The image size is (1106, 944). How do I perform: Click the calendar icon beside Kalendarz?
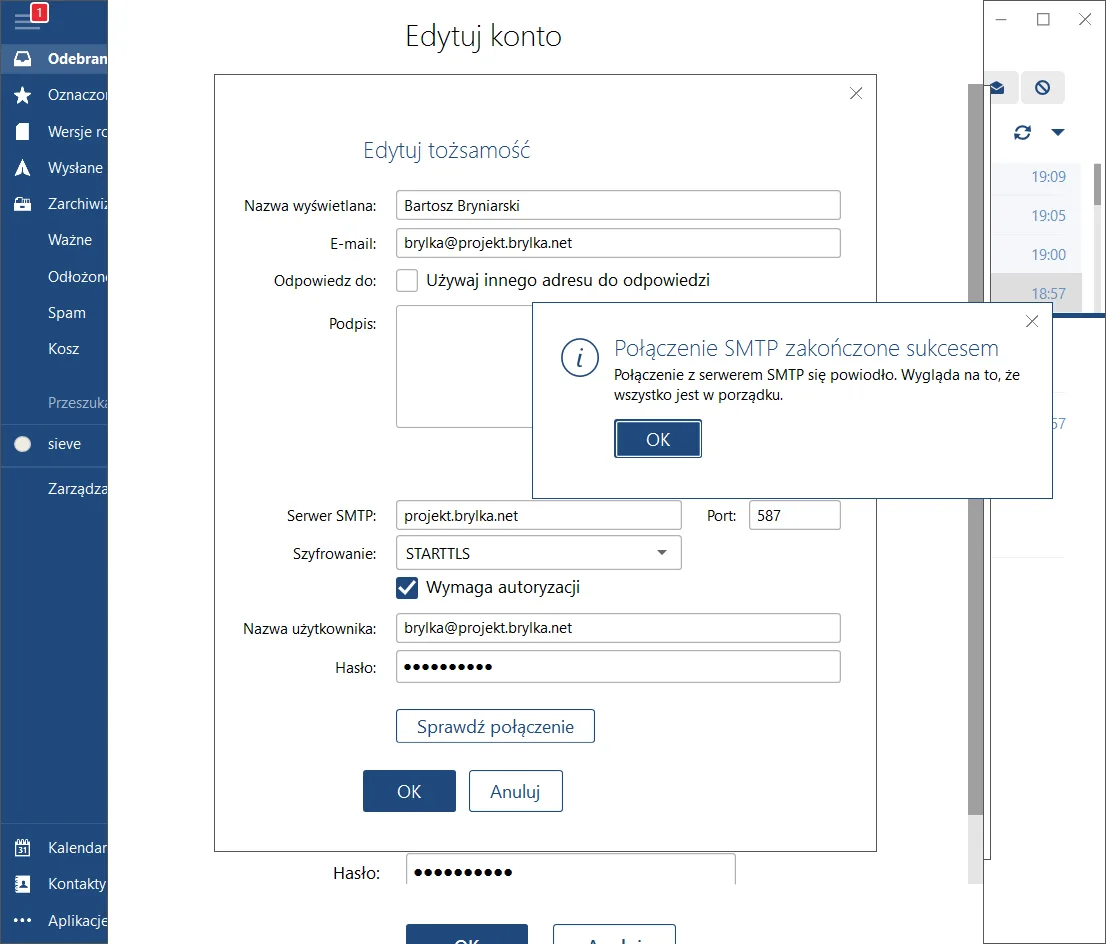(23, 847)
